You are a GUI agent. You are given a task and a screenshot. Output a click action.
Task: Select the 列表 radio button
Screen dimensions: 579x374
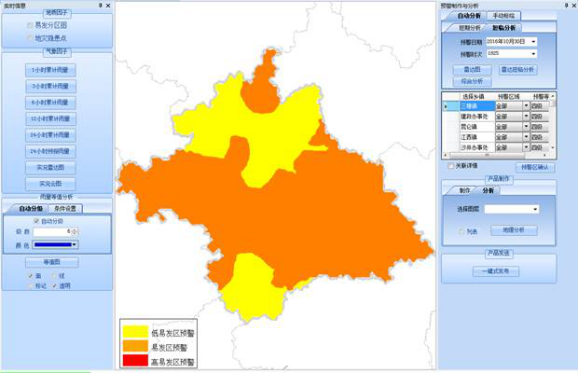coord(462,231)
